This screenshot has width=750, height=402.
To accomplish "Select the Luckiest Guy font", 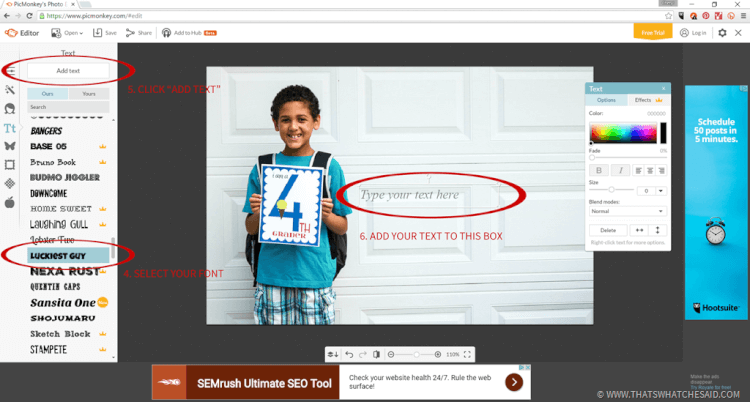I will click(68, 256).
